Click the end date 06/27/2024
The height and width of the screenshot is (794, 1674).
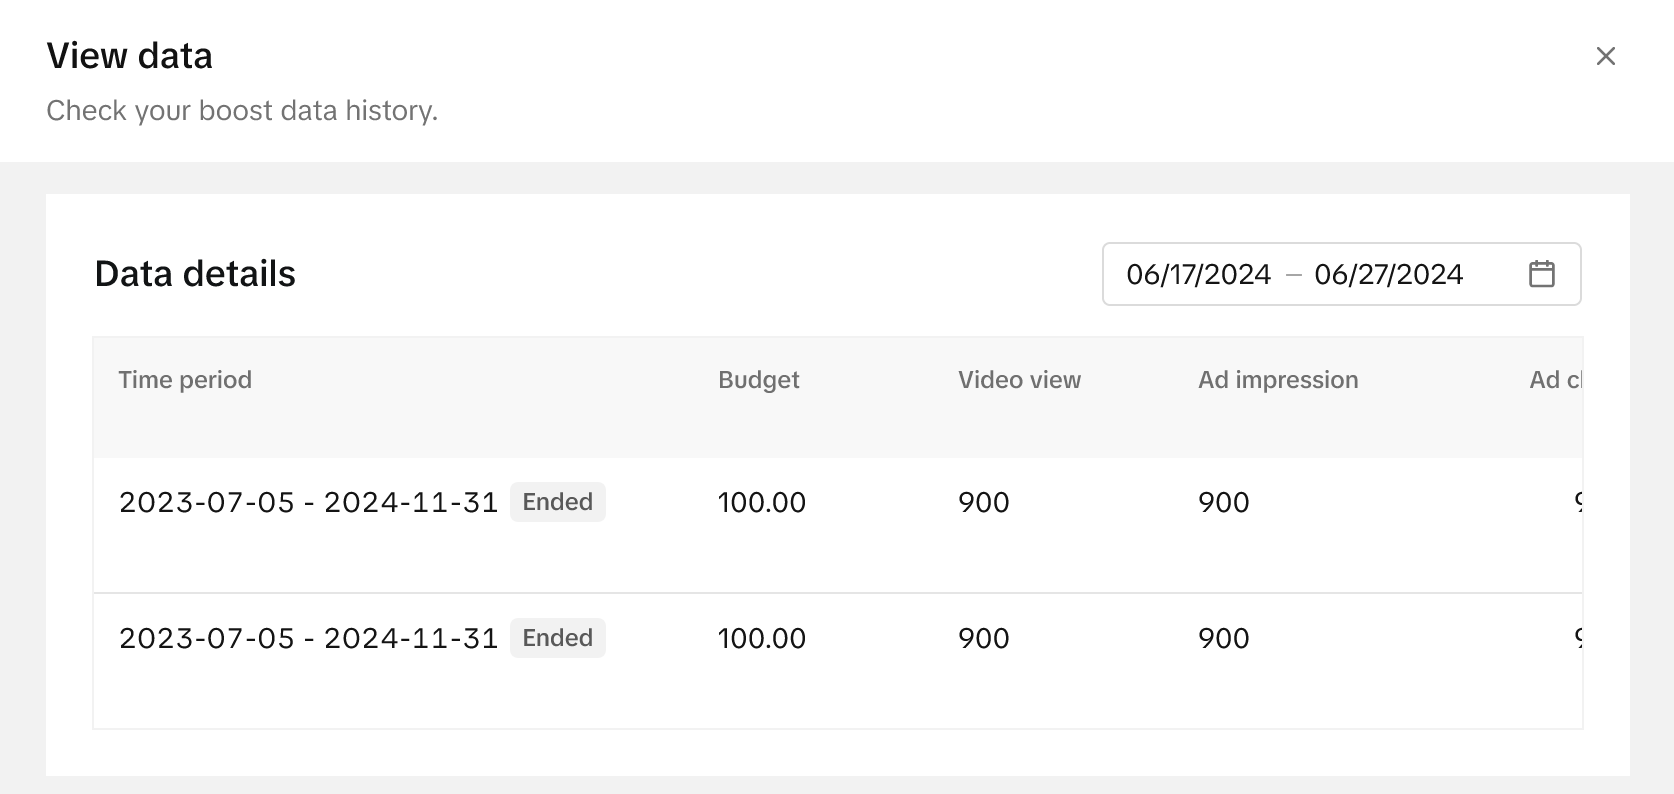(1388, 274)
